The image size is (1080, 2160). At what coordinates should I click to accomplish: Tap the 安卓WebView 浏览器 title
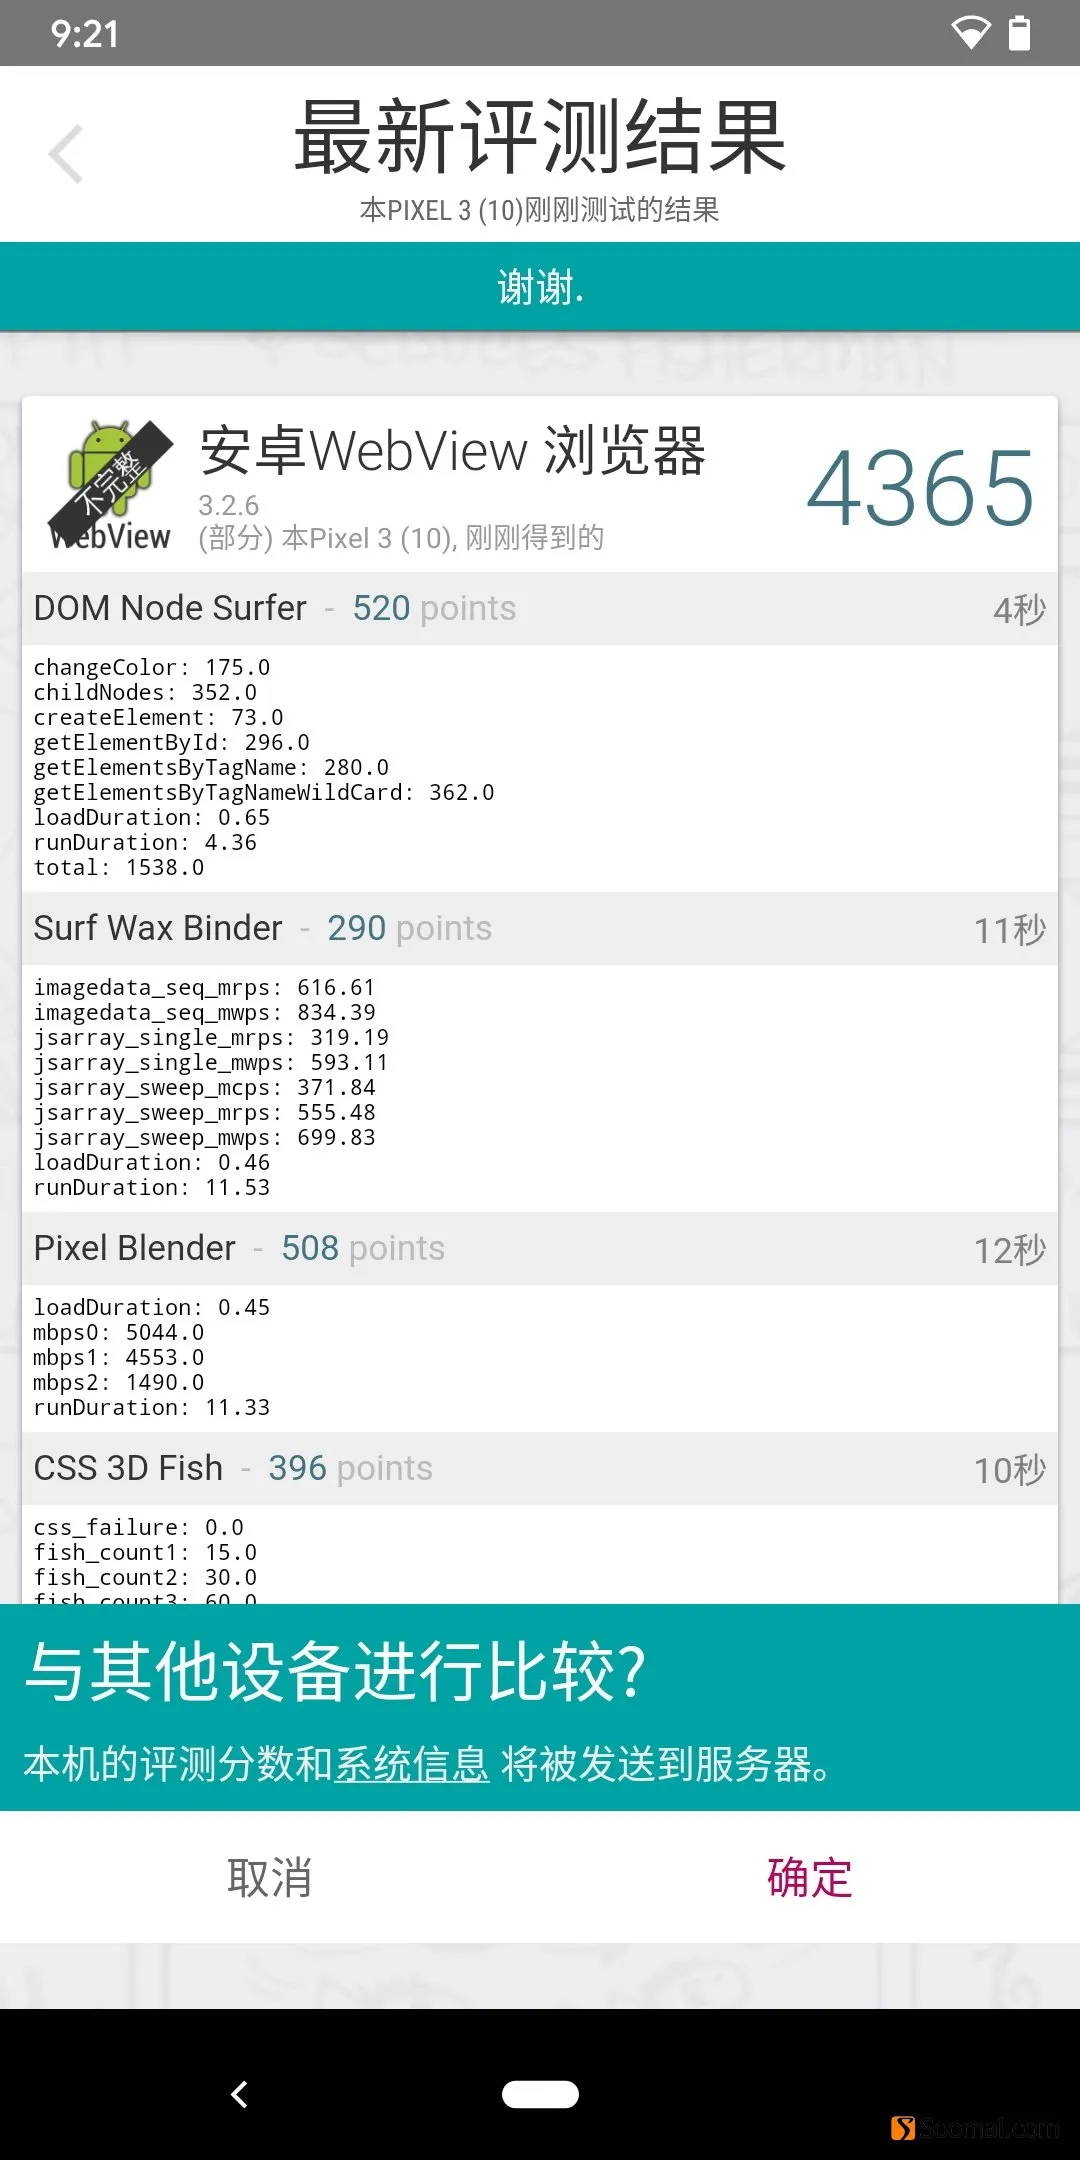(x=453, y=451)
